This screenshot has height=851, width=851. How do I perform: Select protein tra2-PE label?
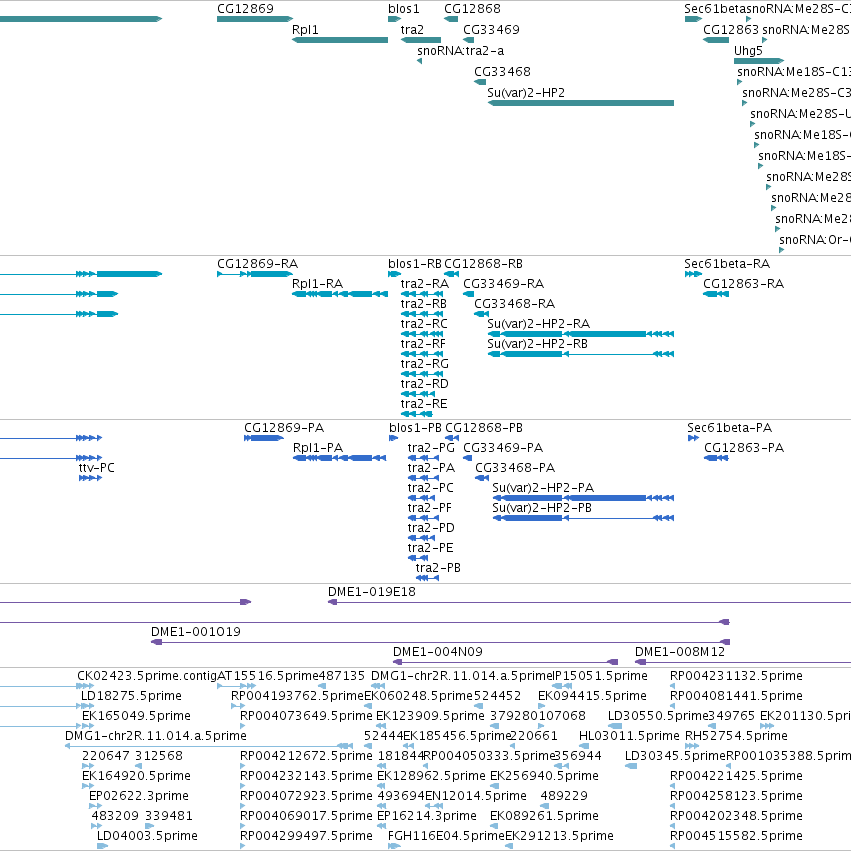coord(430,548)
